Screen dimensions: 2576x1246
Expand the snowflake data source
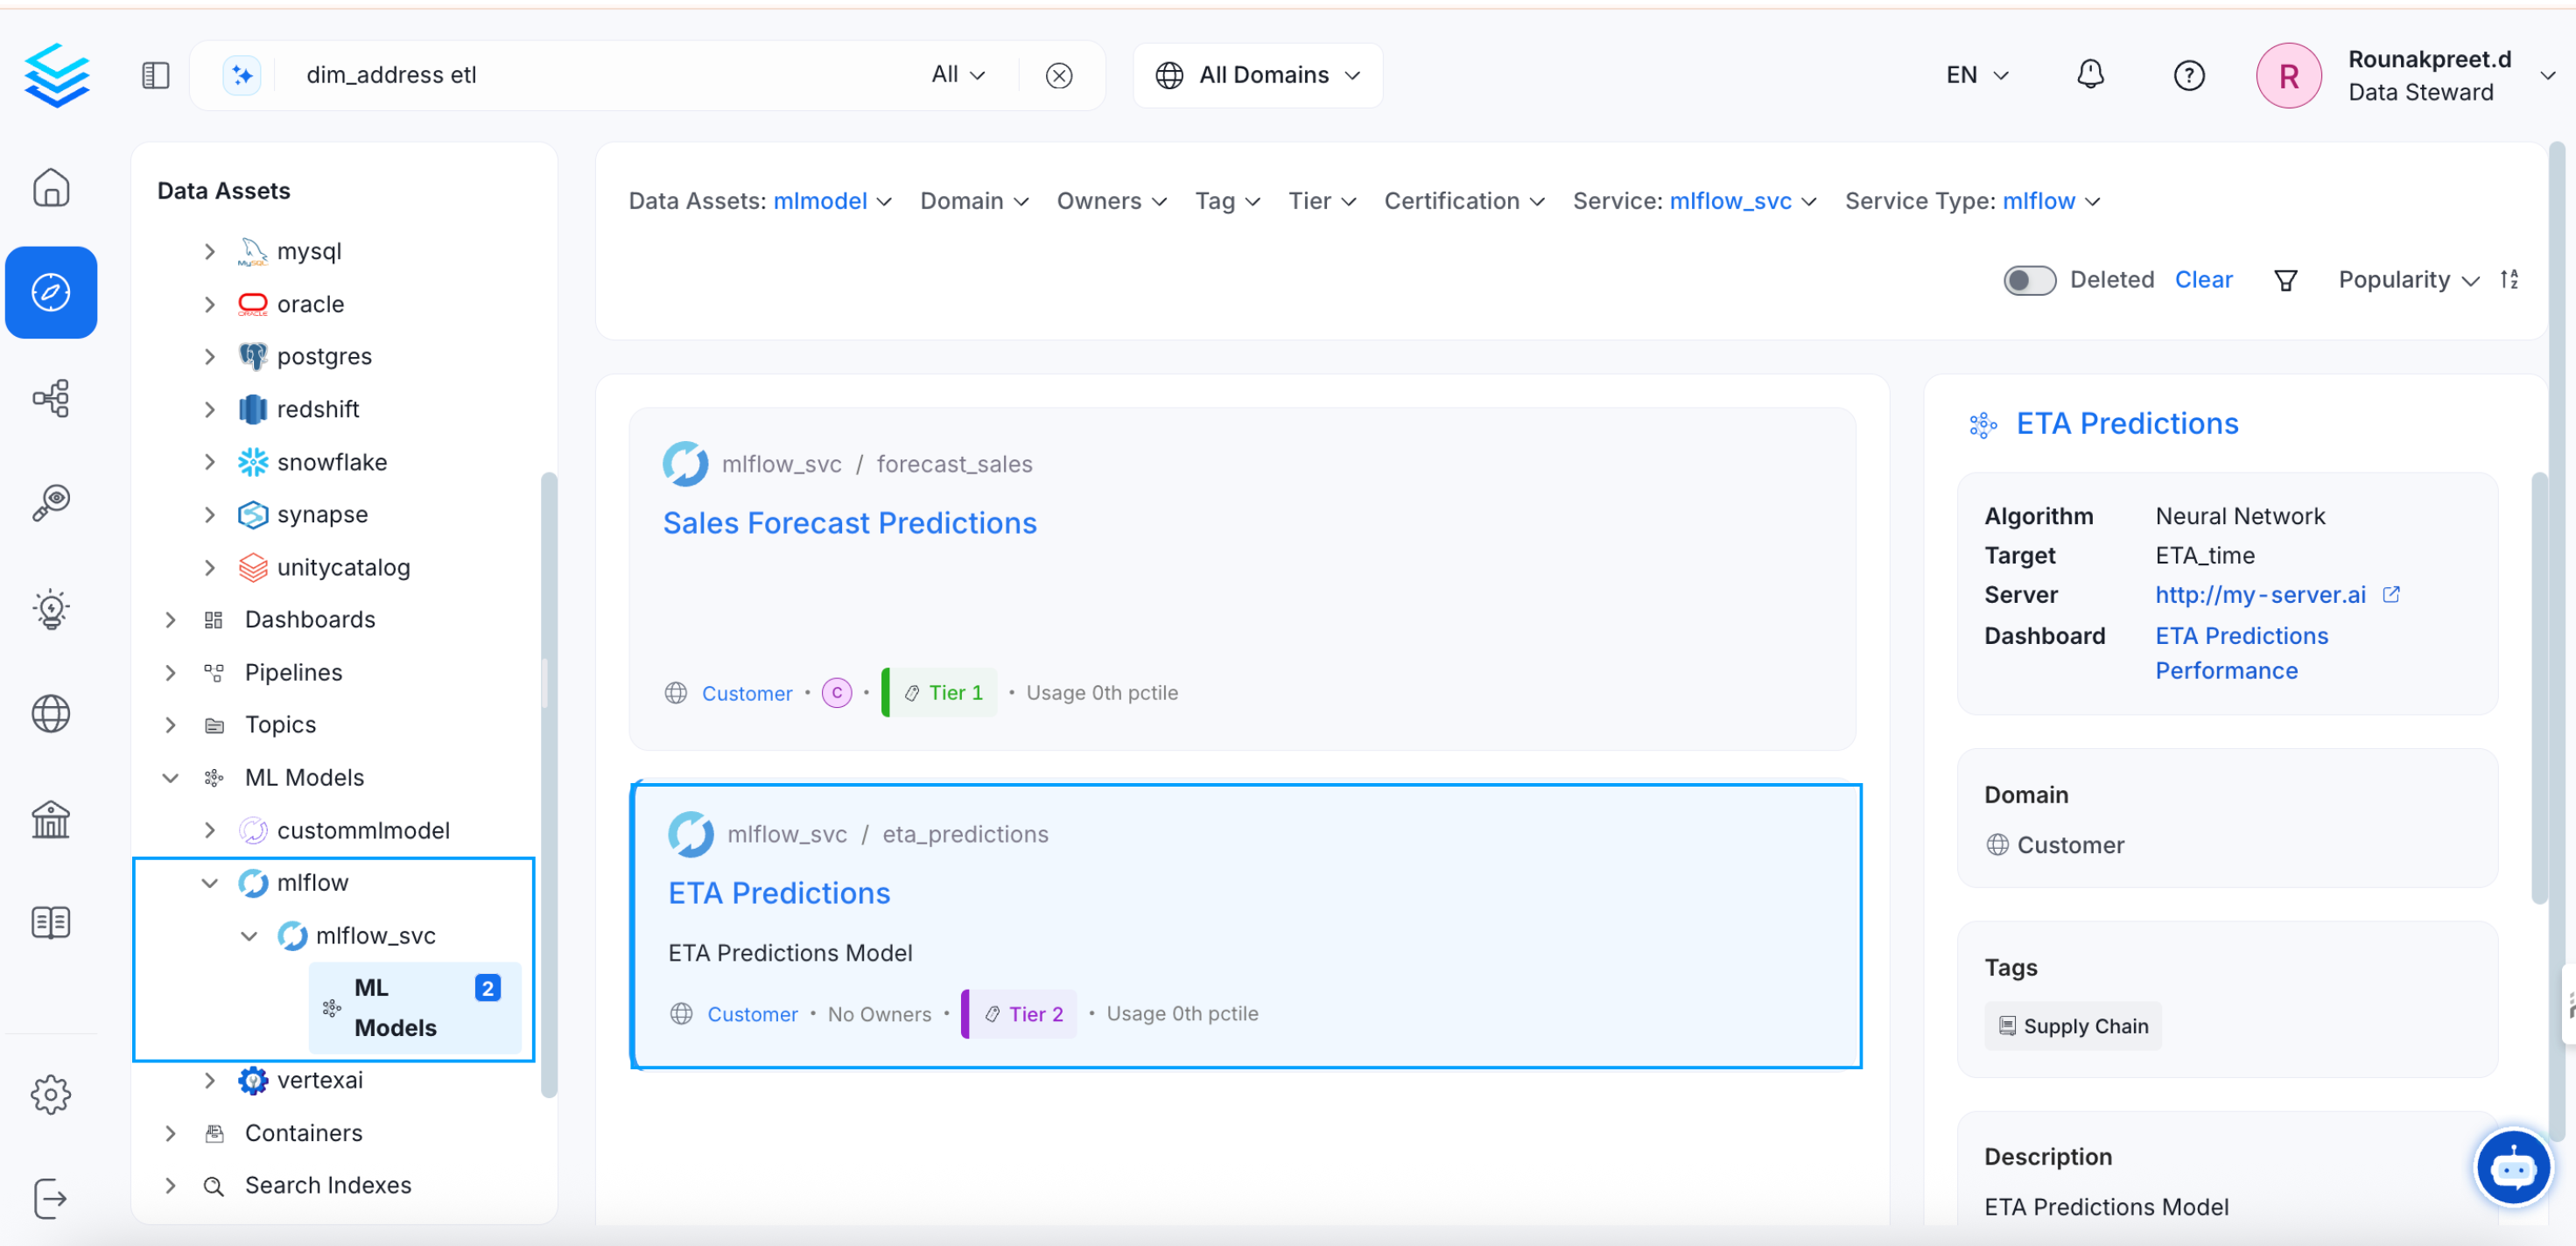click(209, 461)
